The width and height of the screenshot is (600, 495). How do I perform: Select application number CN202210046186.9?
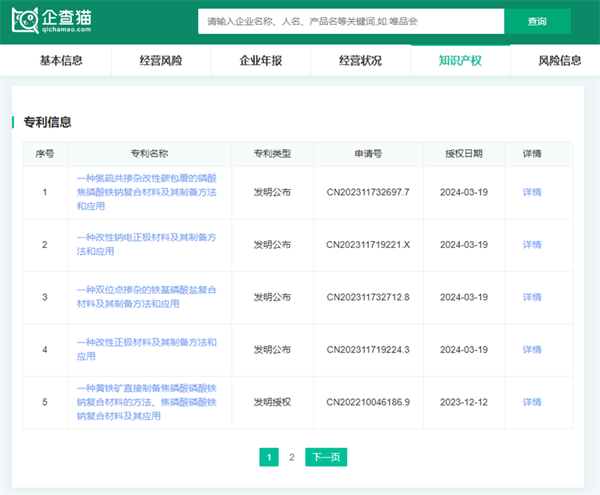pos(368,402)
